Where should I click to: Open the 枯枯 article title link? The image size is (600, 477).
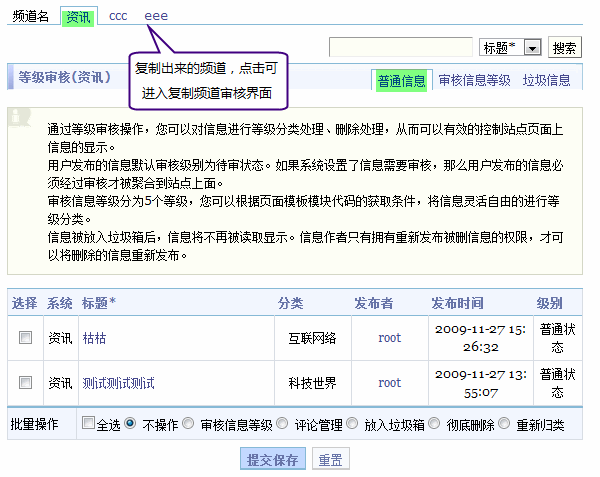94,338
